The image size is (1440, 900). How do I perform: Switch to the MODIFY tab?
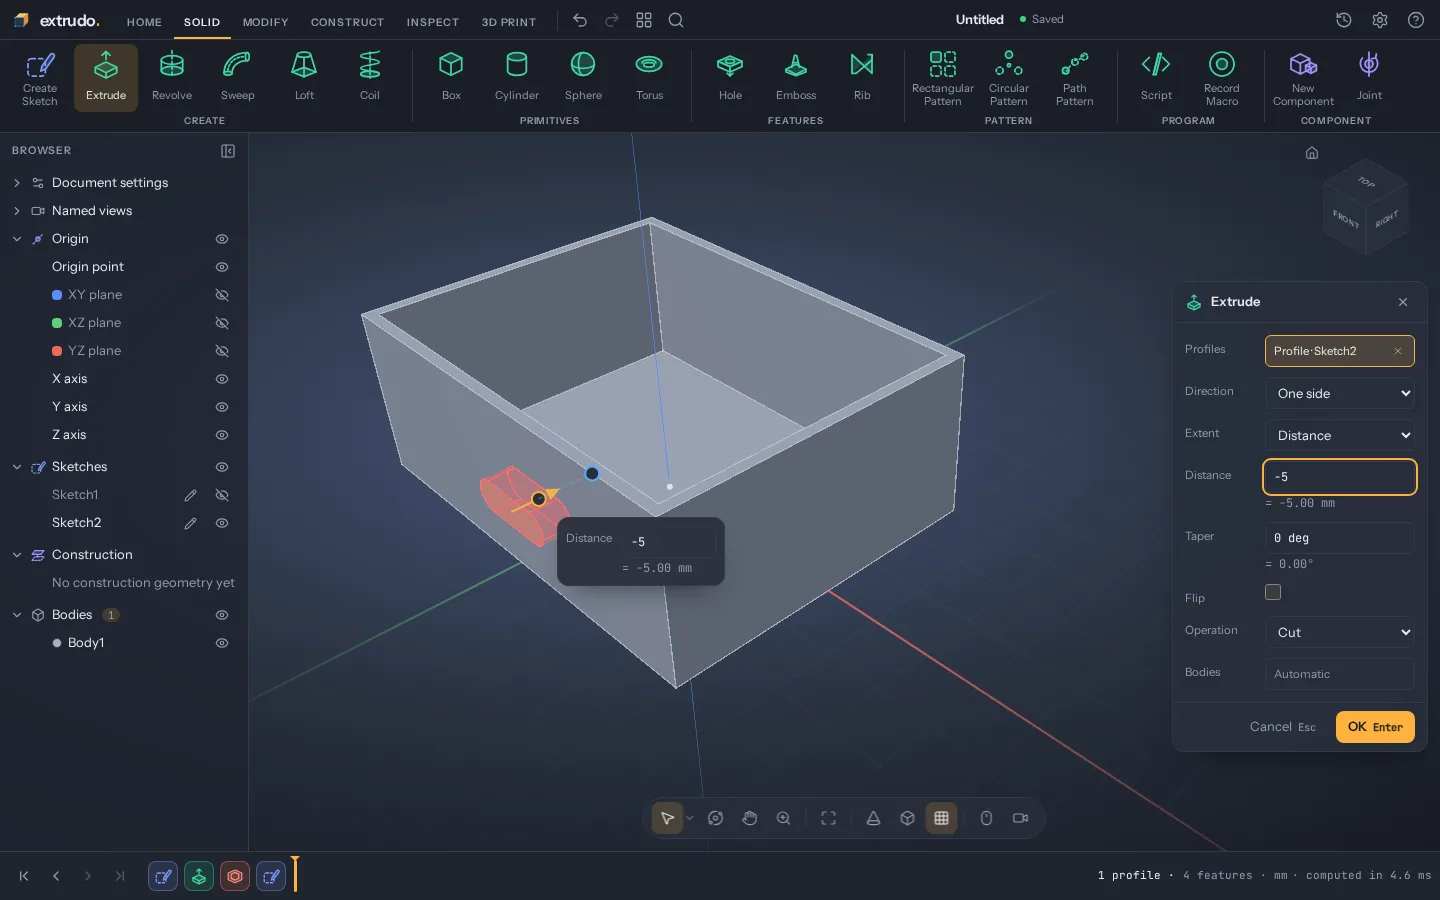[x=265, y=21]
